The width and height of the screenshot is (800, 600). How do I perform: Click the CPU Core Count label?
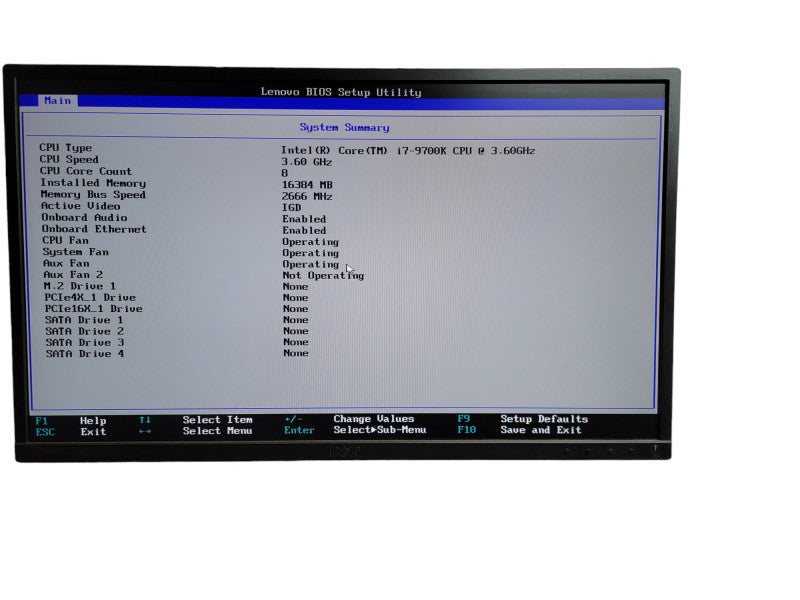pyautogui.click(x=86, y=171)
